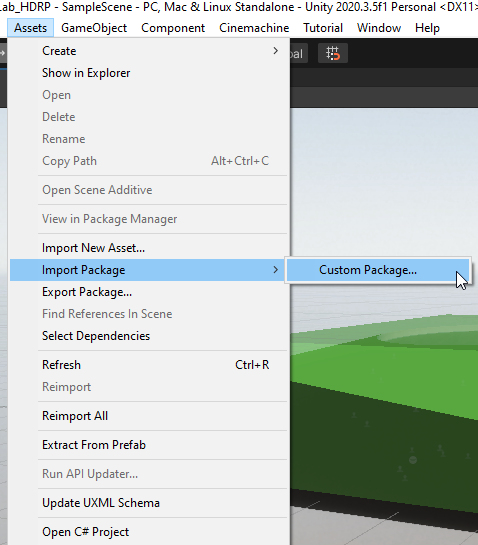Refresh the assets via Refresh item

[148, 365]
